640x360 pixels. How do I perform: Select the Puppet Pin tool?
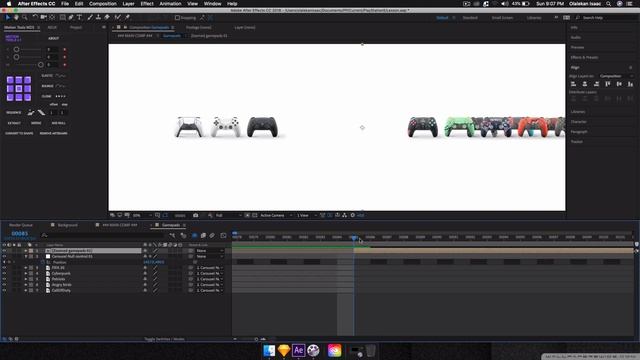point(127,18)
